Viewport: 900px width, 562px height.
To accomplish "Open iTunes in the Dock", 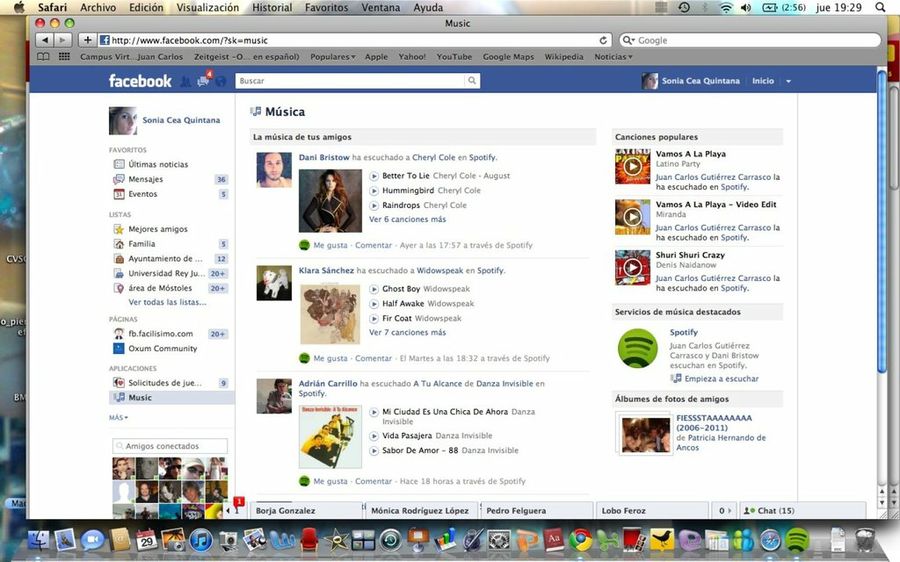I will (x=201, y=540).
